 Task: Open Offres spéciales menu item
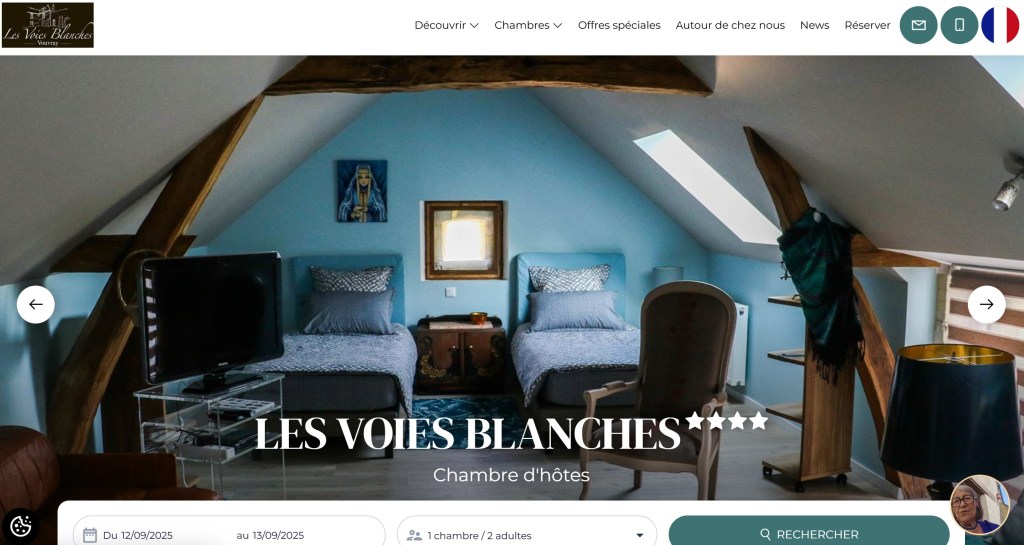619,25
